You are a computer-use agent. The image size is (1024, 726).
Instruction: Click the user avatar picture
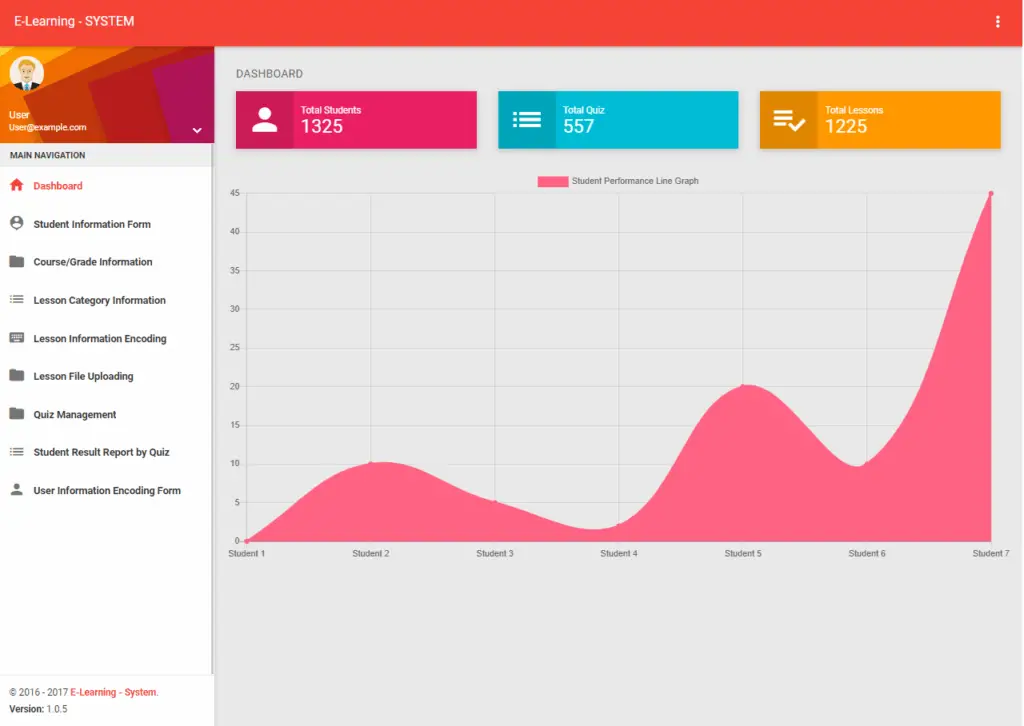(x=26, y=73)
